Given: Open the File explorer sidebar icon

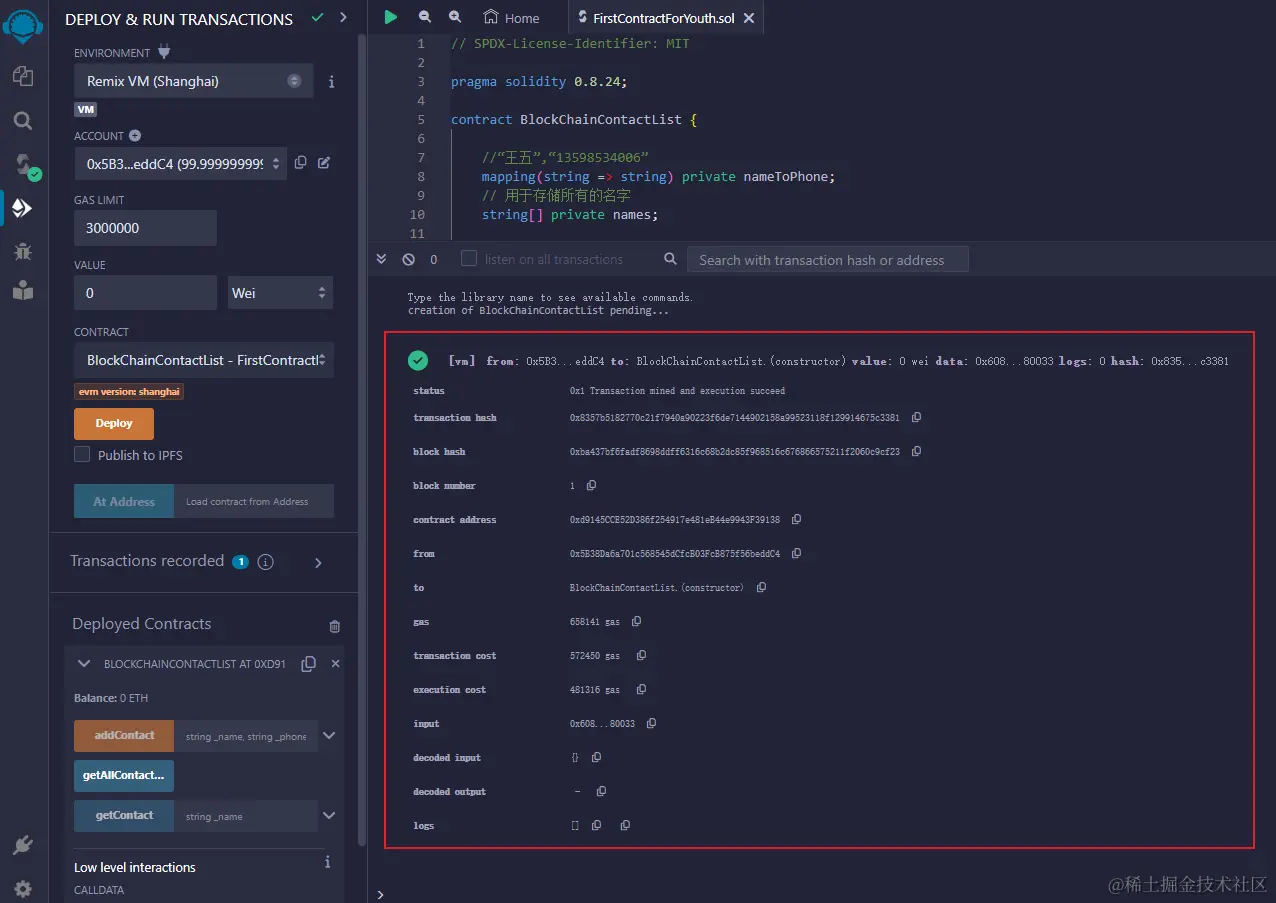Looking at the screenshot, I should (x=23, y=76).
